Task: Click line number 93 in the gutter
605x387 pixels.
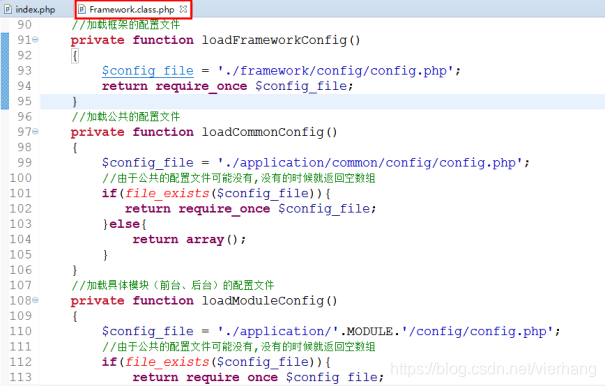Action: [x=24, y=71]
